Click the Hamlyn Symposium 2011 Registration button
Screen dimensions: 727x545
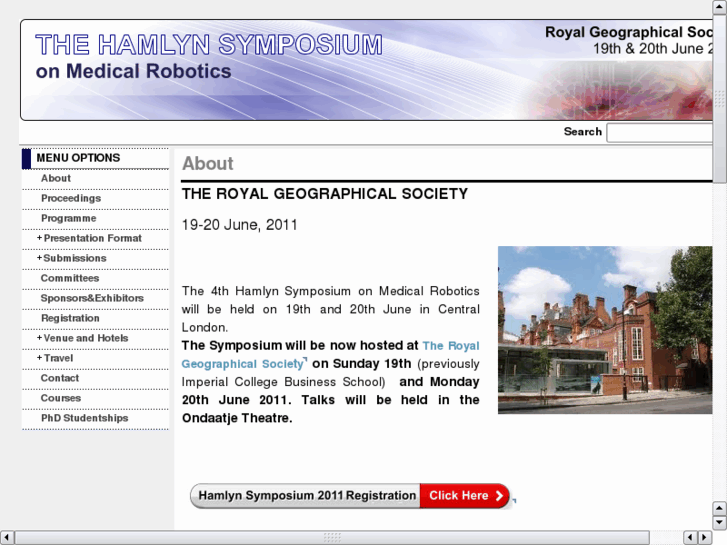(x=306, y=496)
